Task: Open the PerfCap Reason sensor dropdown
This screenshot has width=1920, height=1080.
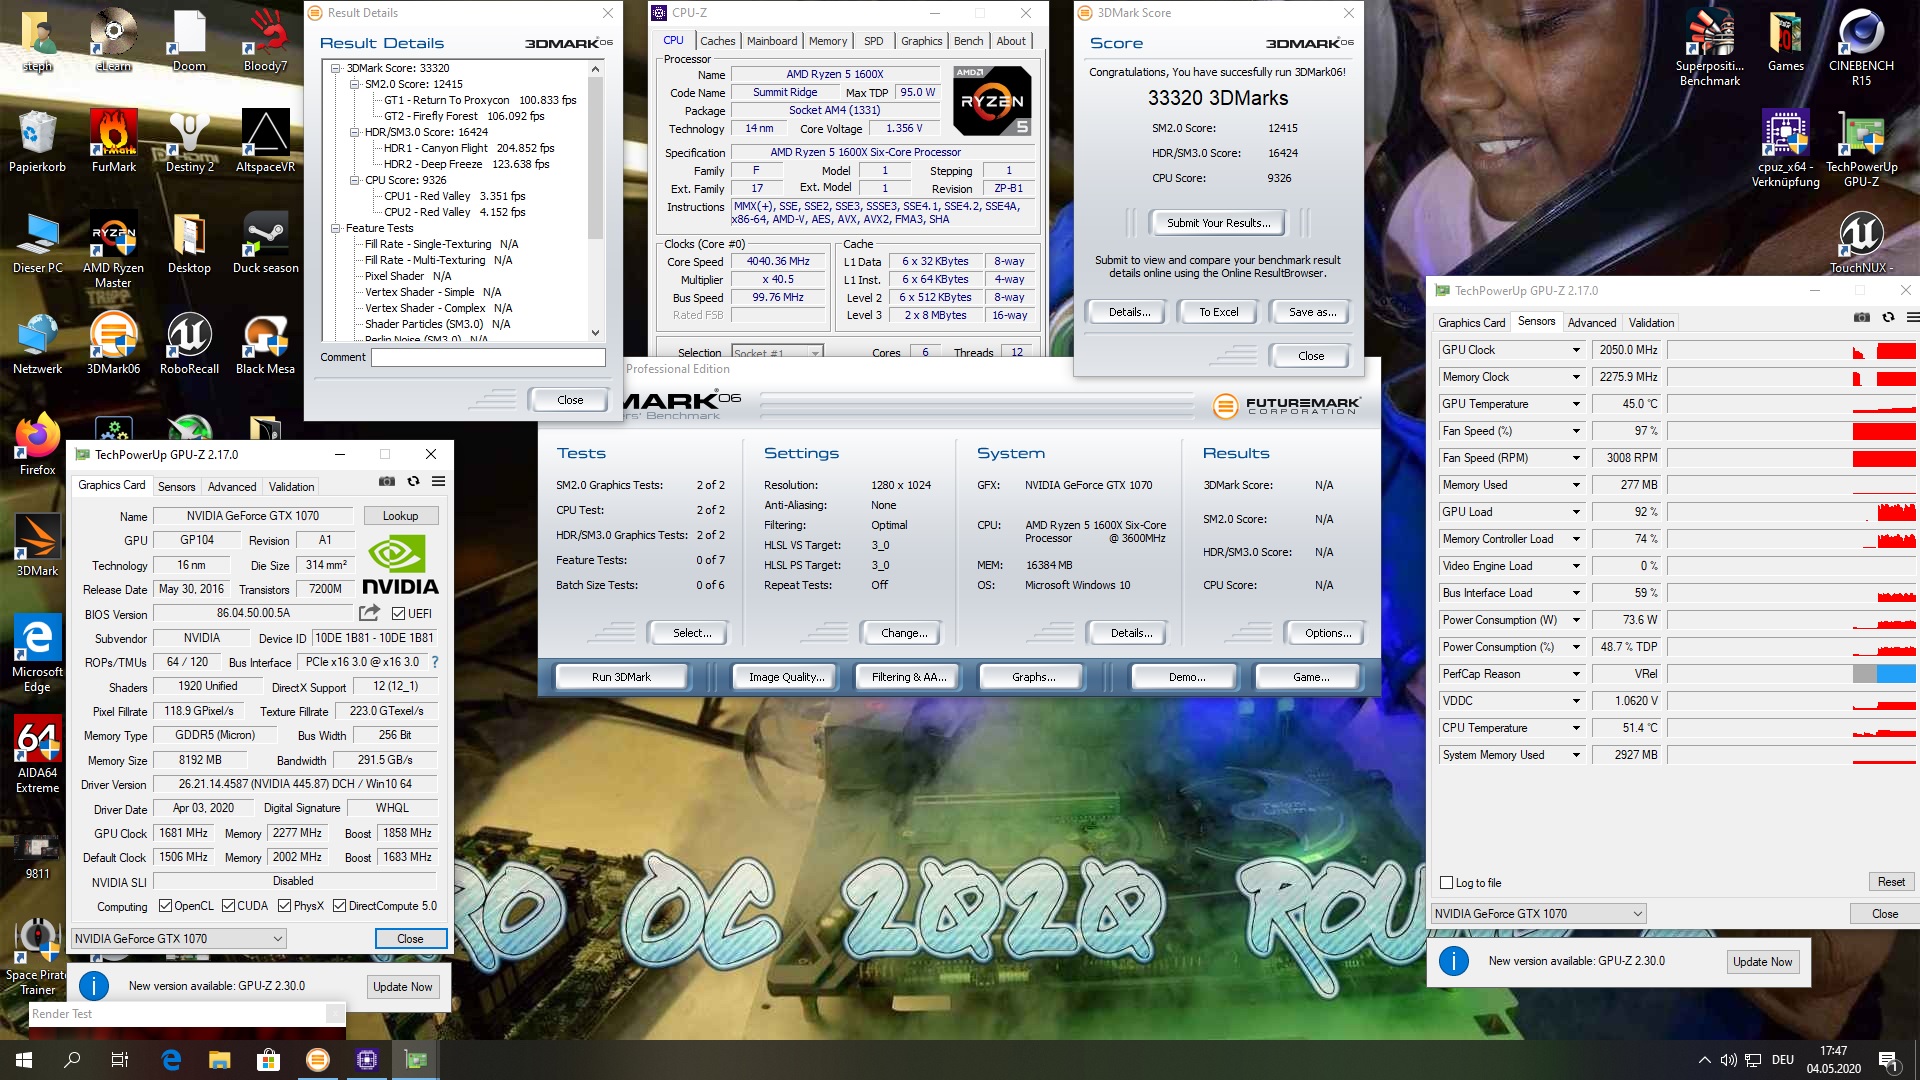Action: [1576, 674]
